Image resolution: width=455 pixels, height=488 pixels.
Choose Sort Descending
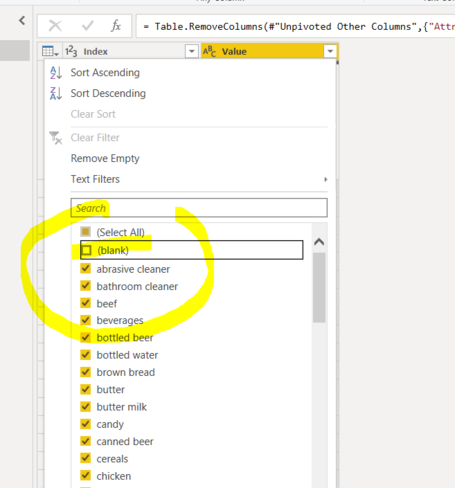click(x=108, y=93)
